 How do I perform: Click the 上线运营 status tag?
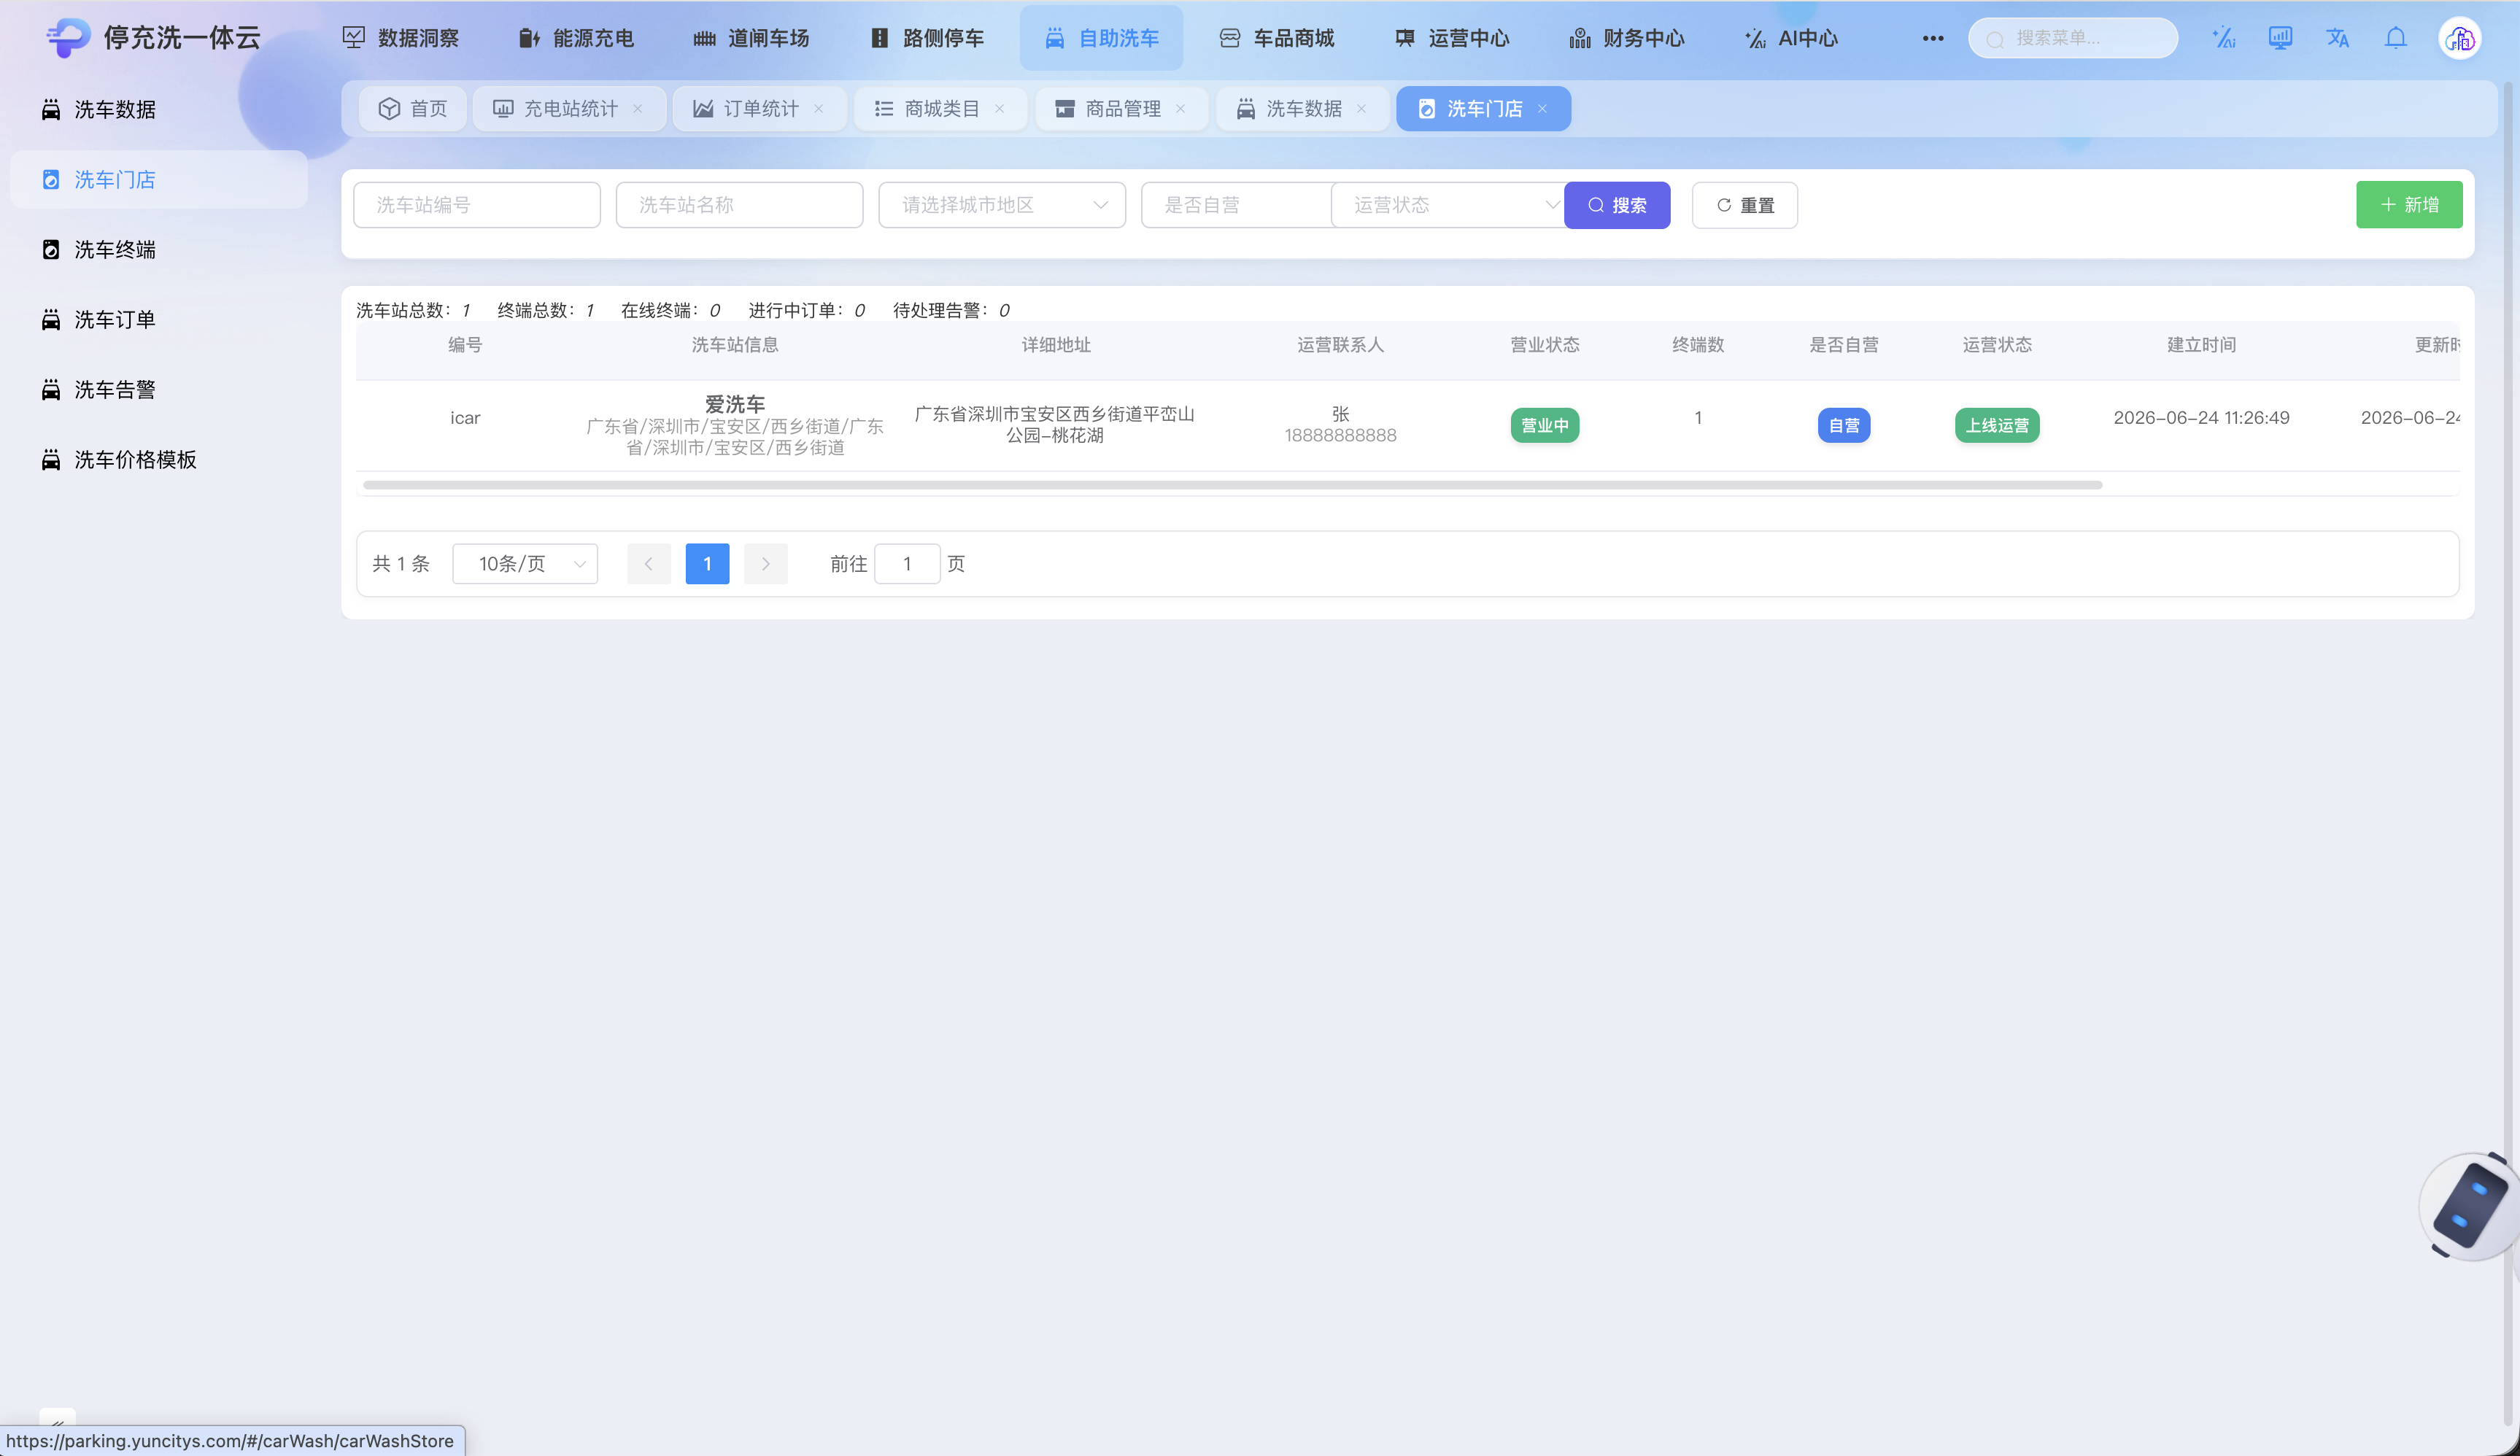[x=1997, y=425]
